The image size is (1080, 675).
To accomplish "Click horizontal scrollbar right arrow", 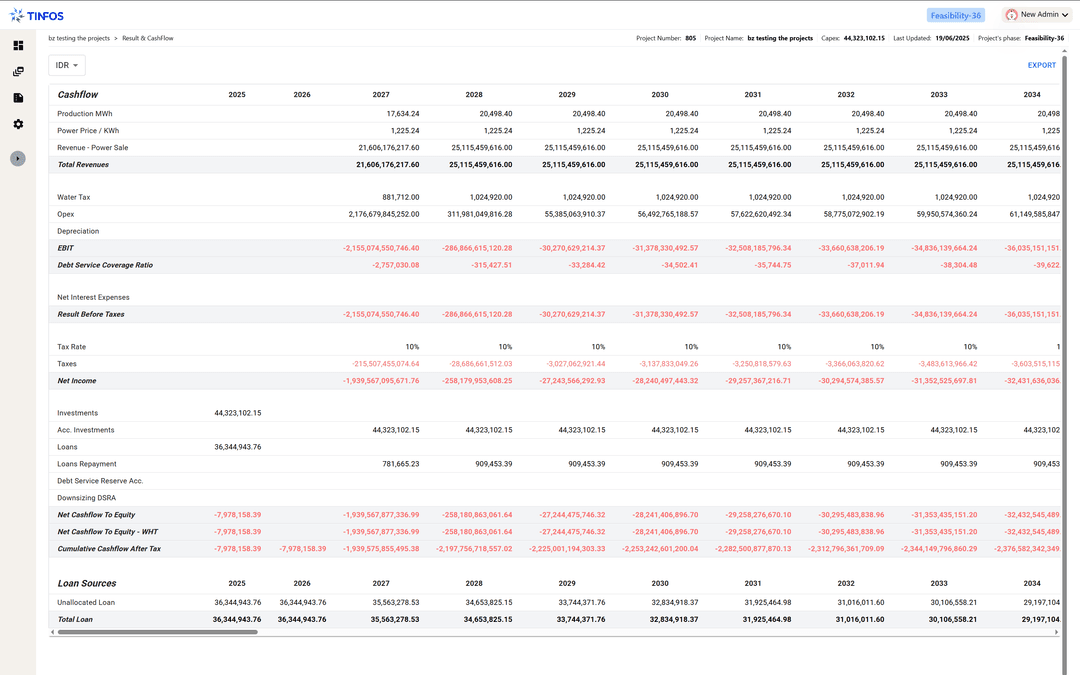I will tap(1057, 632).
